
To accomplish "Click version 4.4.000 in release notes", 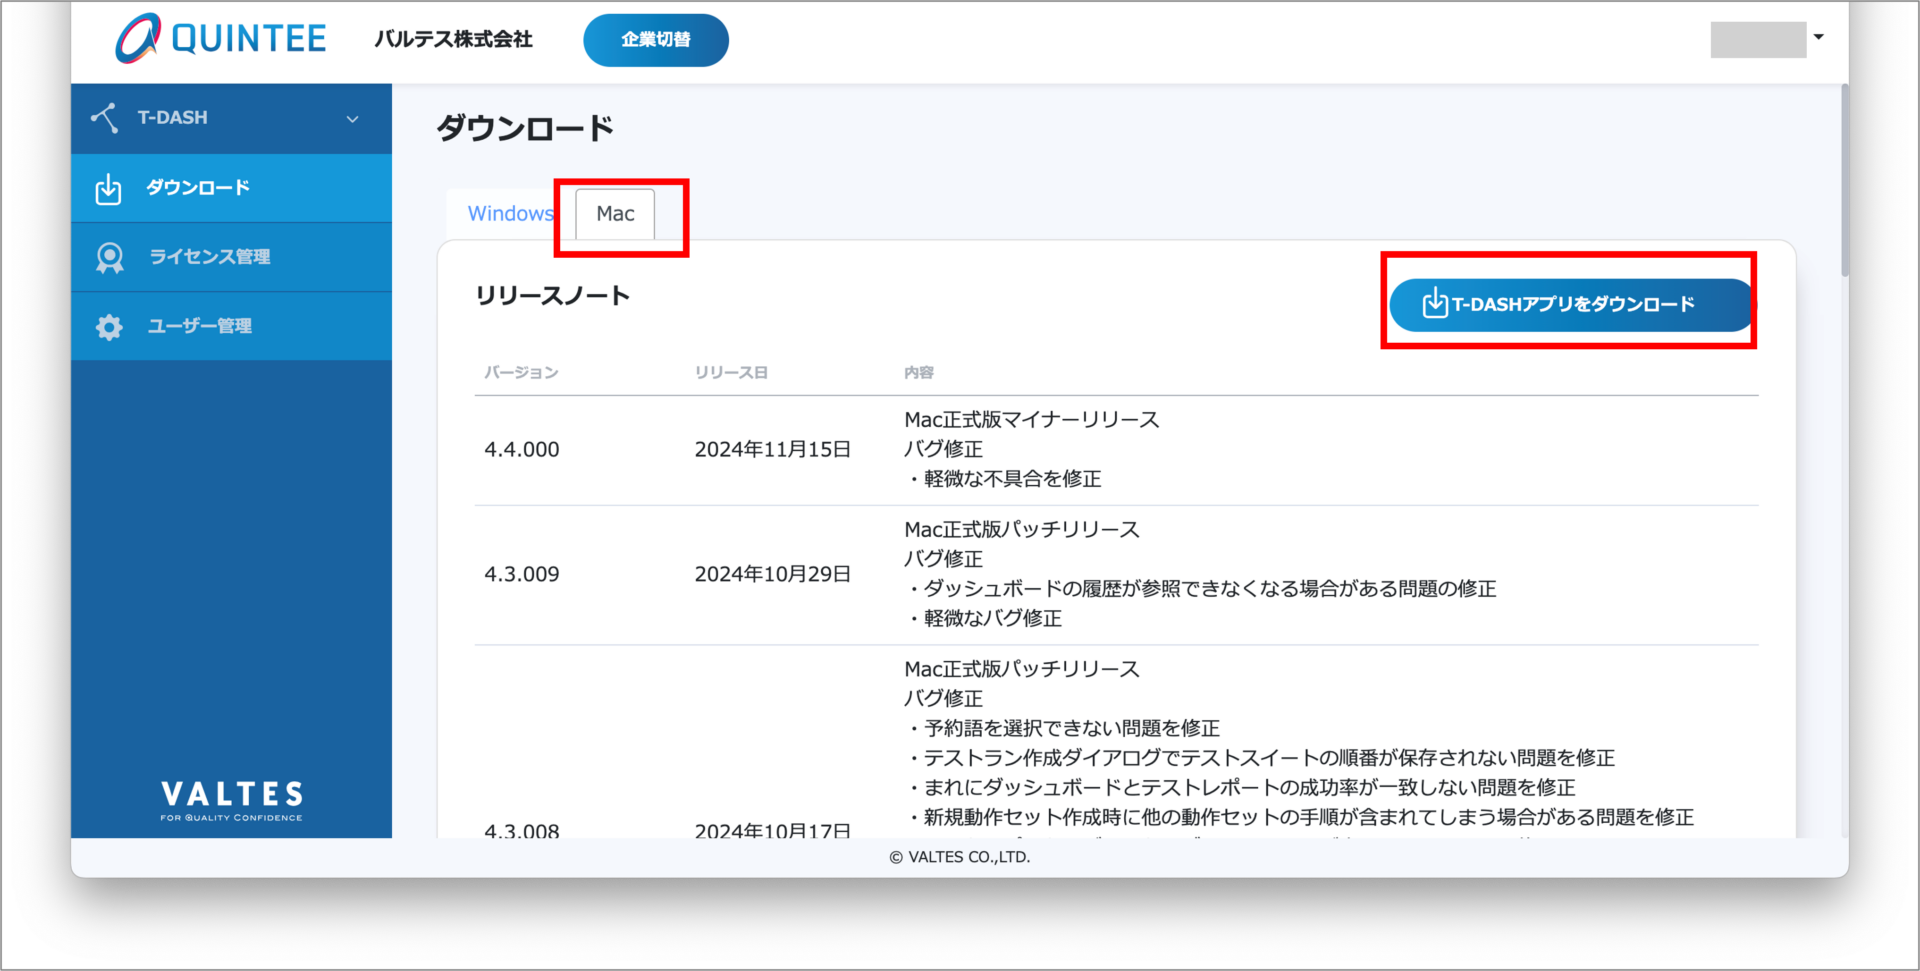I will coord(522,450).
